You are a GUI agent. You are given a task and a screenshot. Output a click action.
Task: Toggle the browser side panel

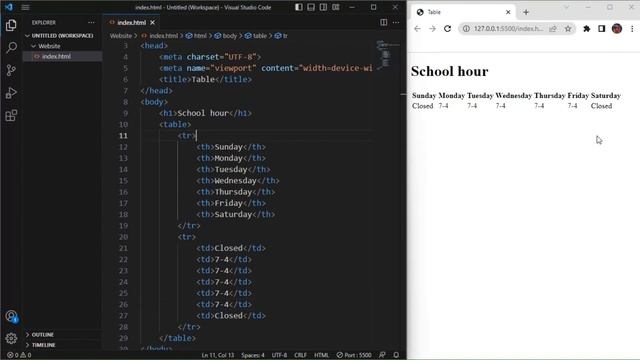tap(602, 29)
